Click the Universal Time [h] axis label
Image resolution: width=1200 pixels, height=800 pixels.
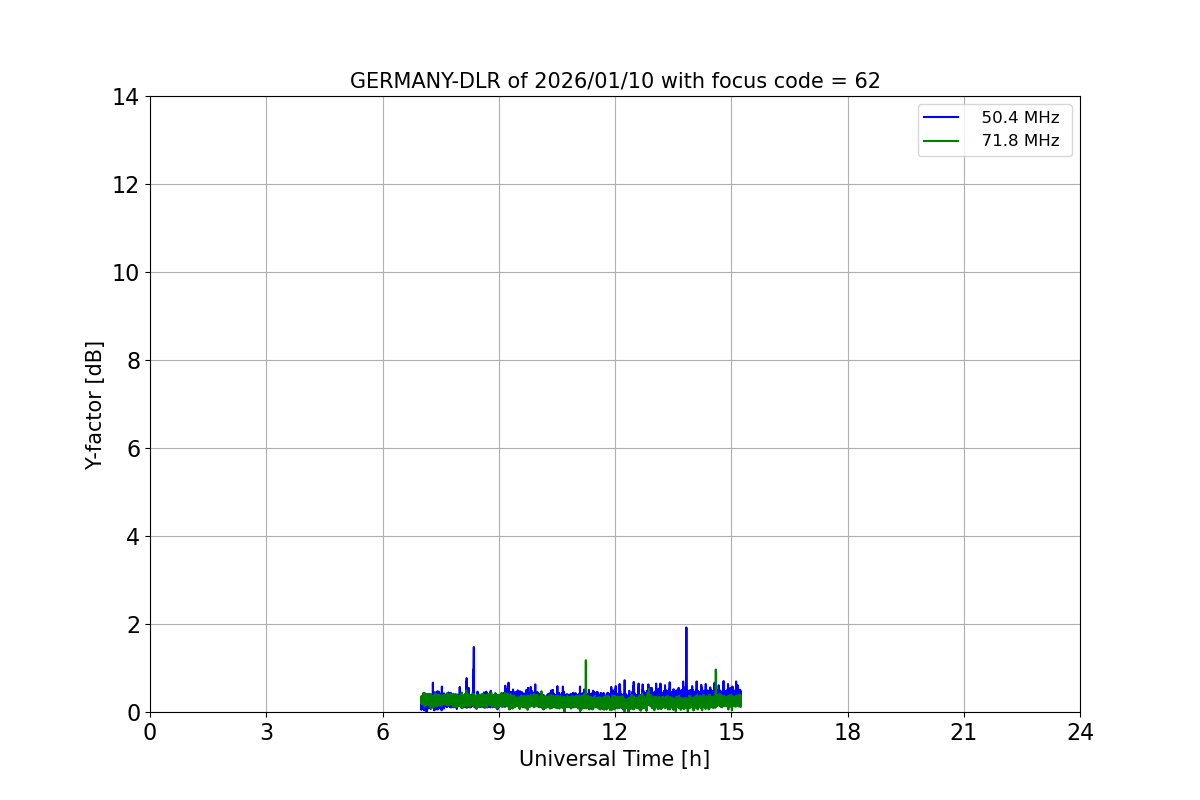click(614, 759)
